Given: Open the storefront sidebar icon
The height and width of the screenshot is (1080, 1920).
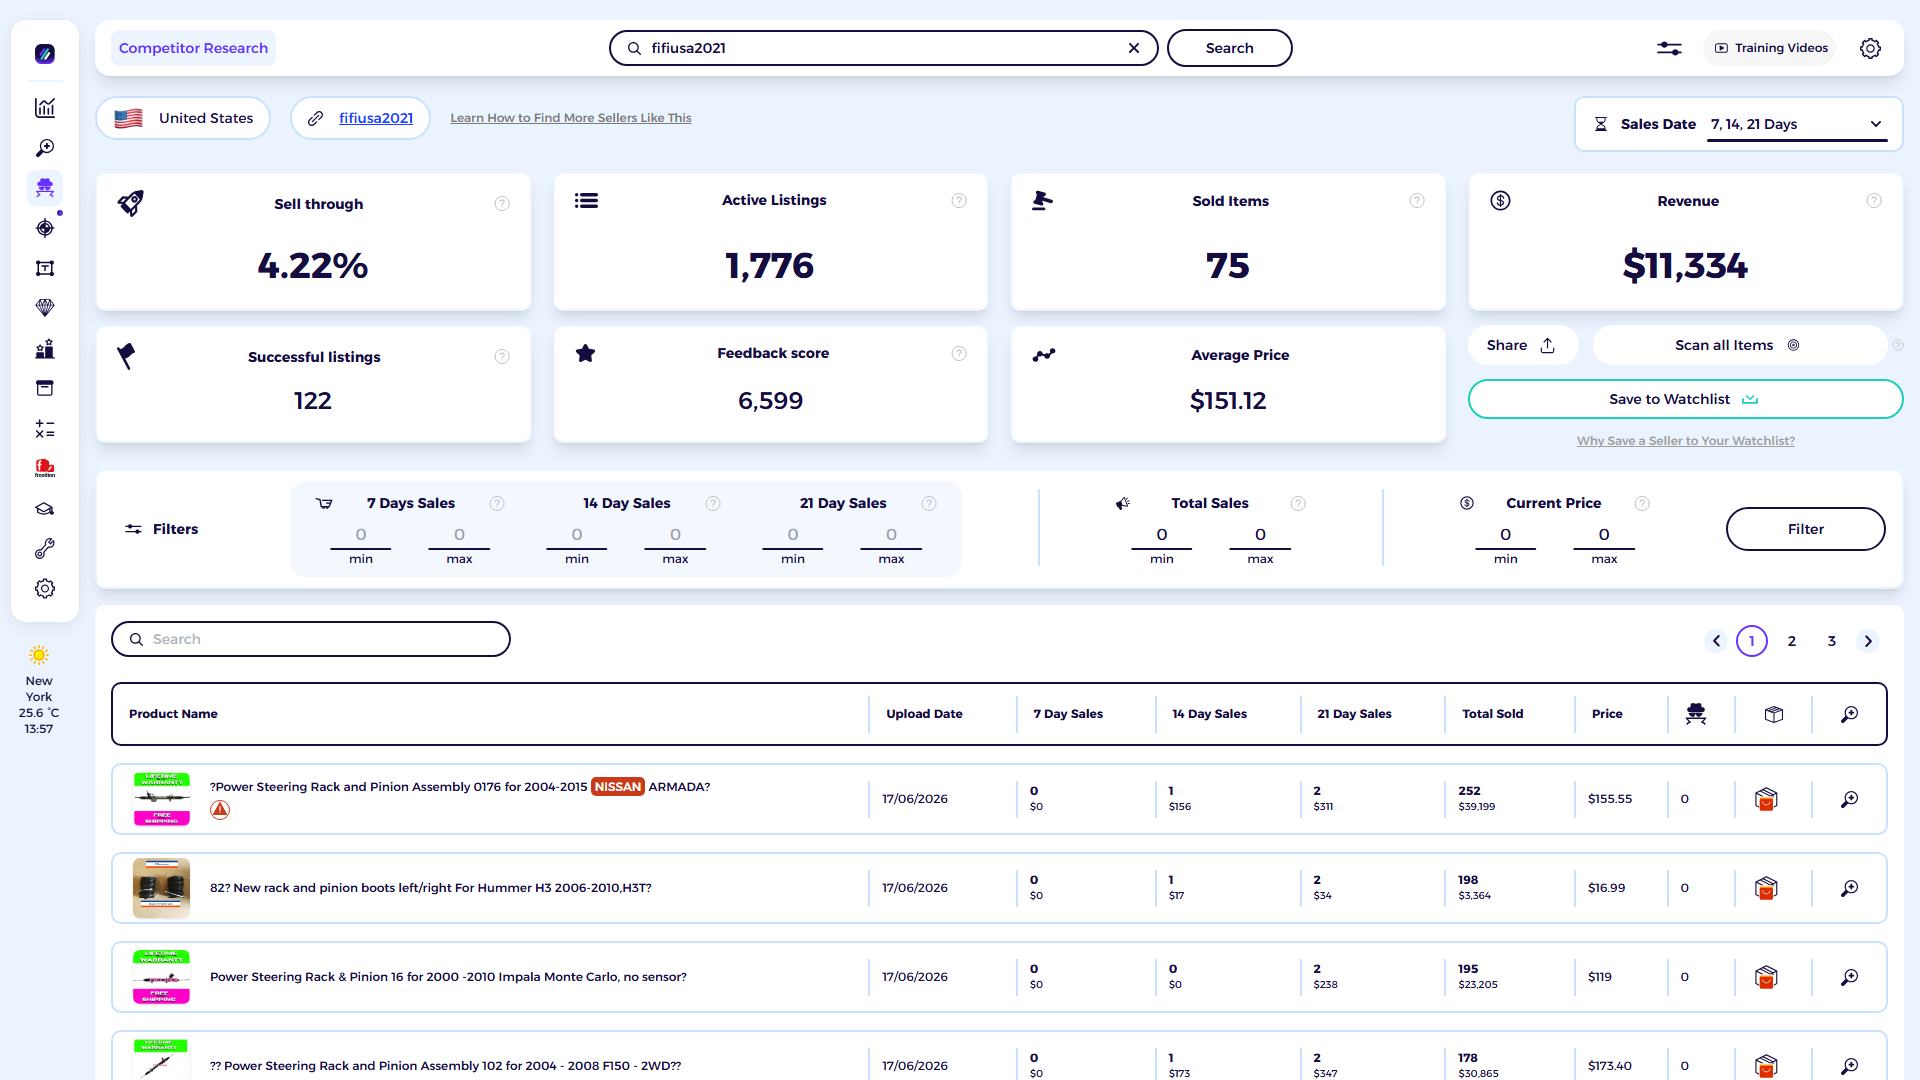Looking at the screenshot, I should tap(44, 388).
